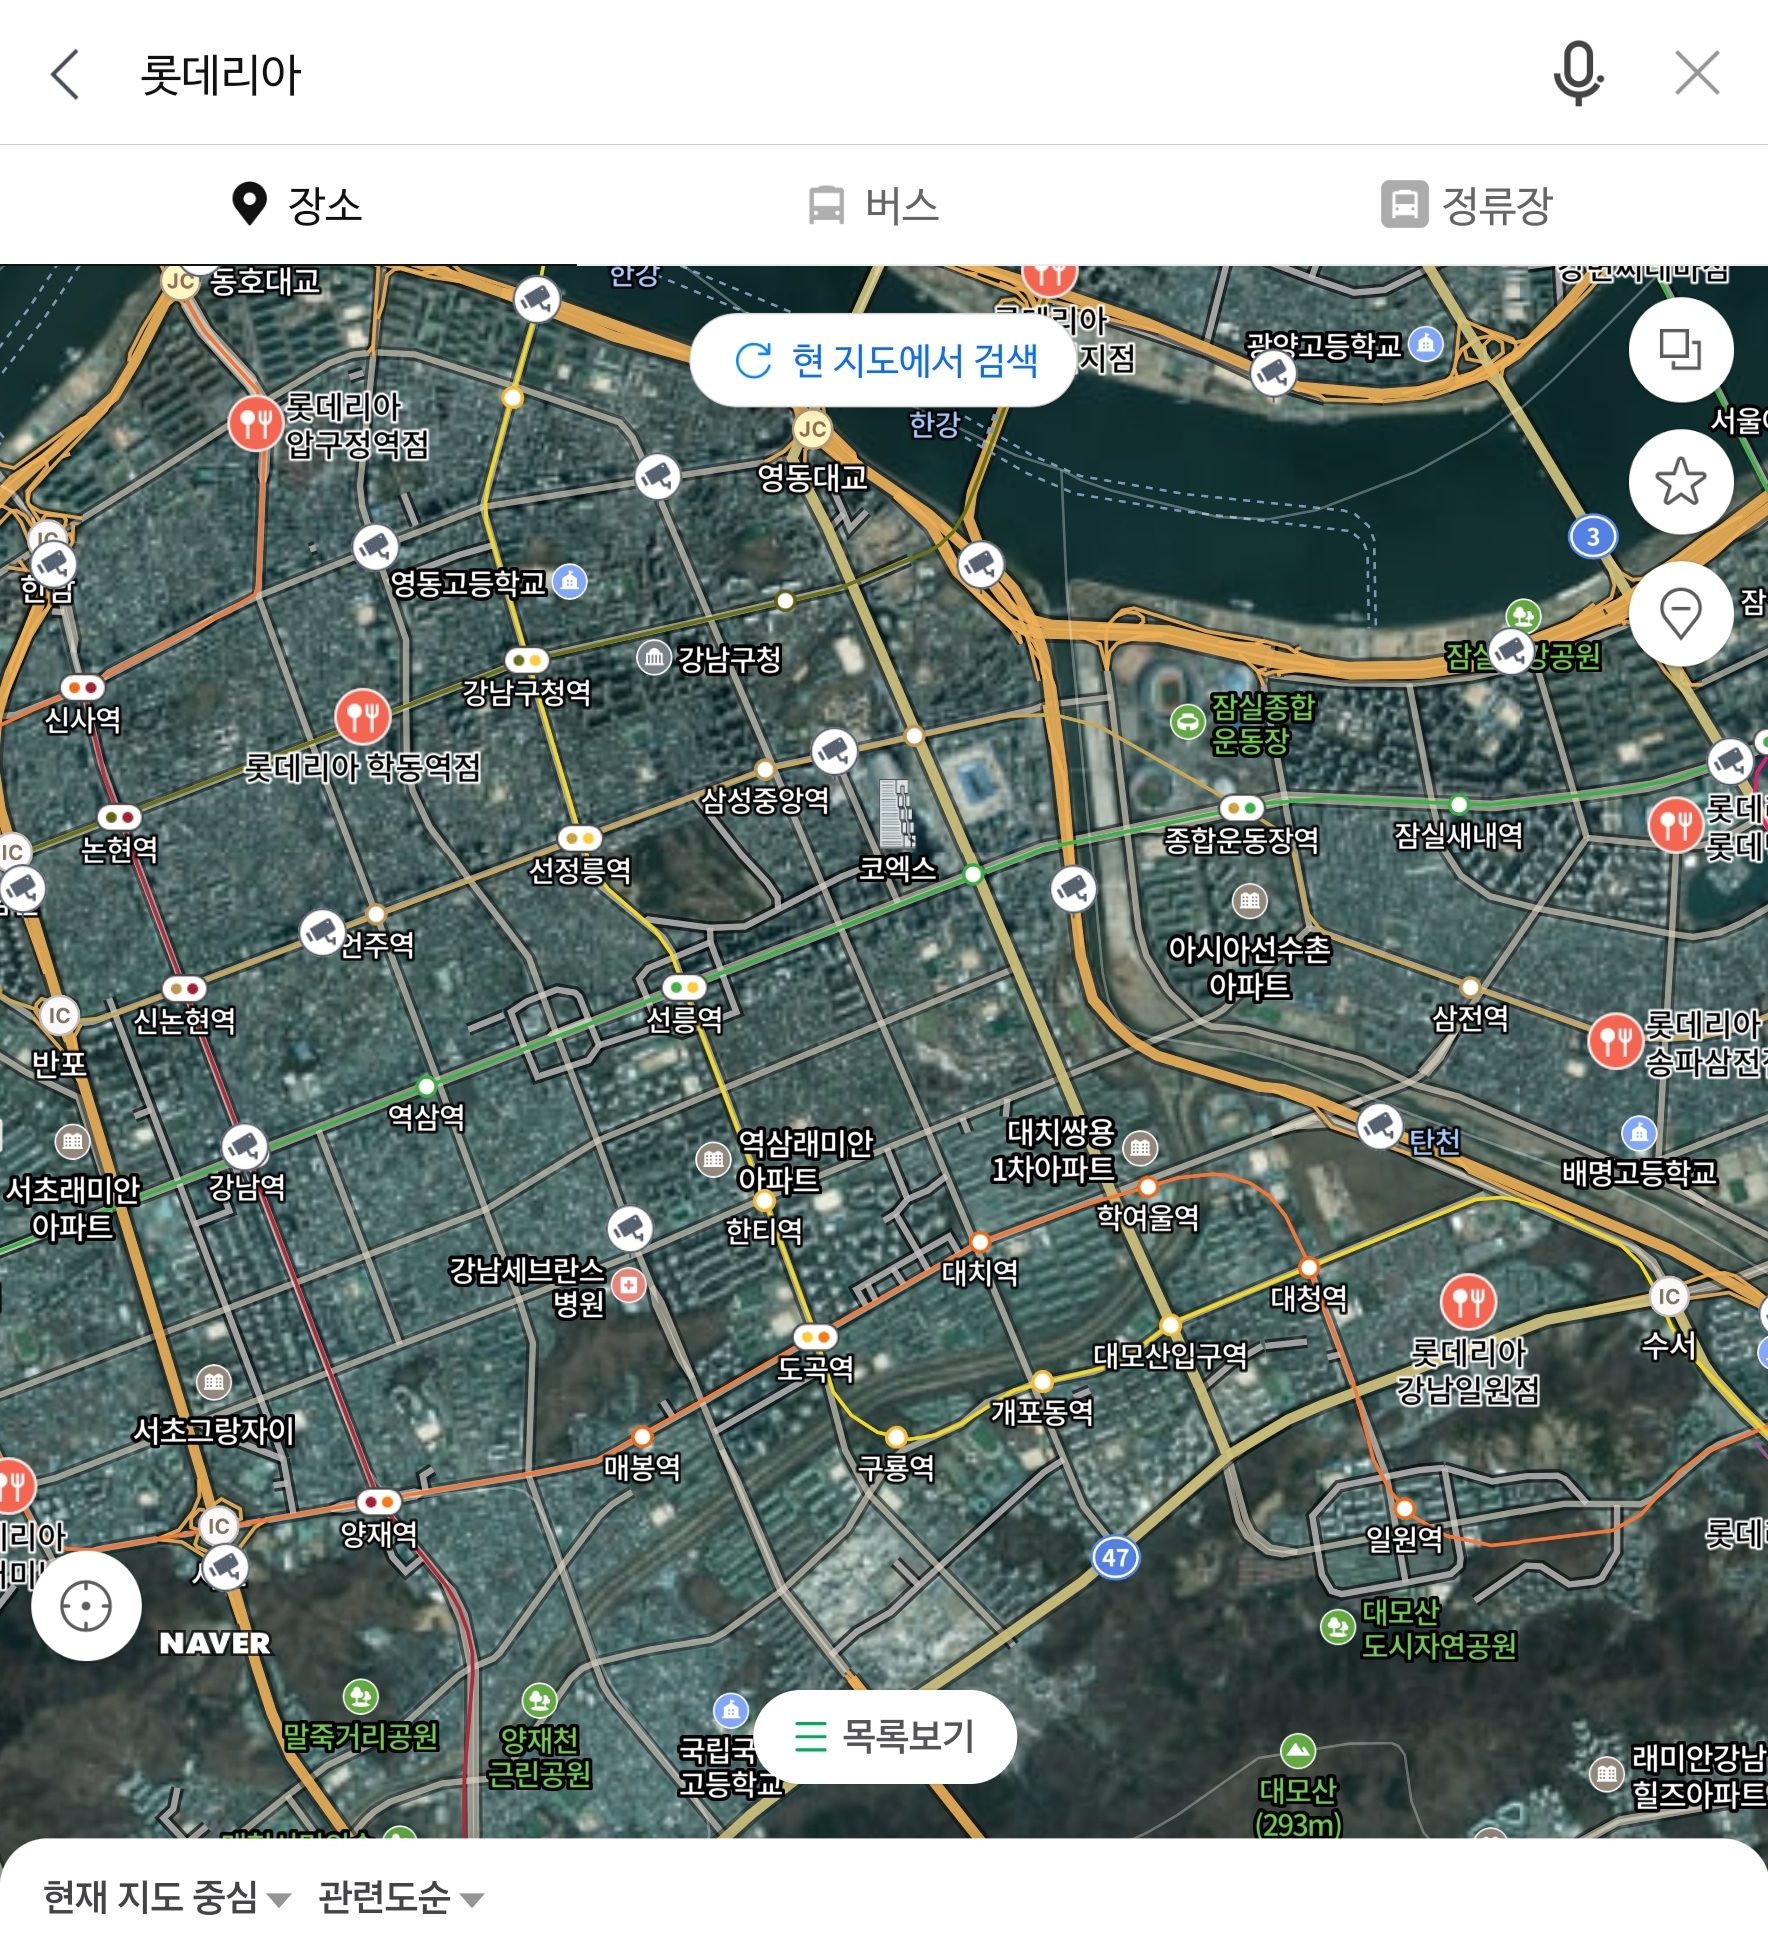Clear the search with X icon
1768x1954 pixels.
click(1697, 73)
